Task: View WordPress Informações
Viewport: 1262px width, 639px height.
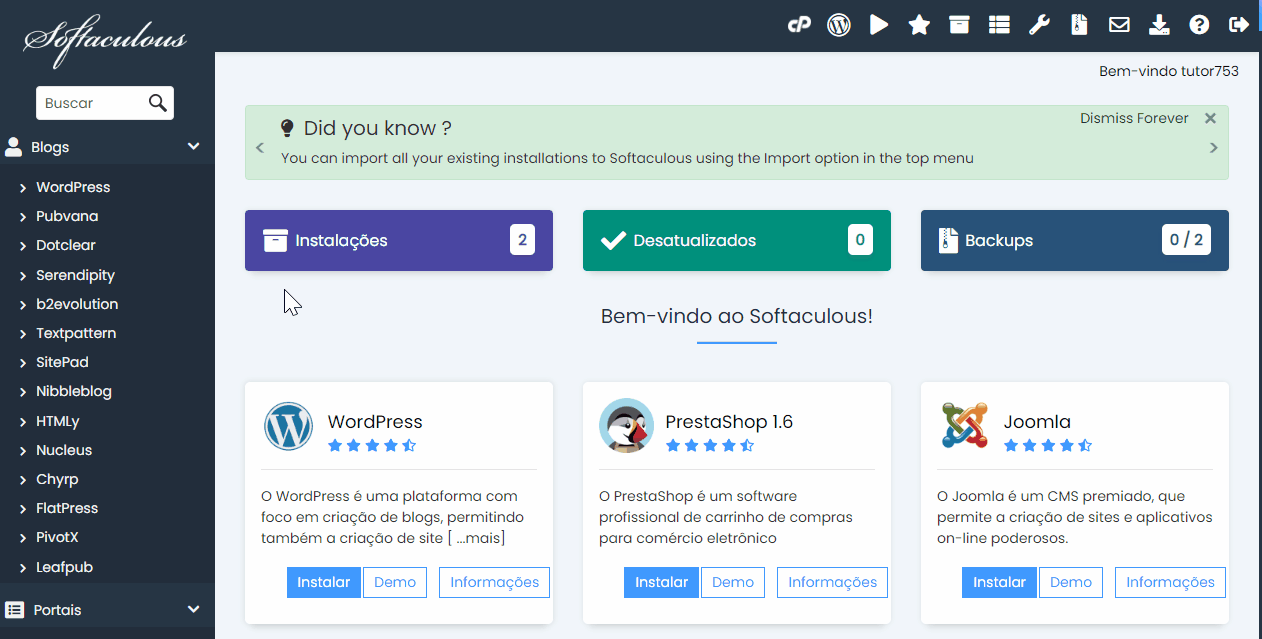Action: (495, 582)
